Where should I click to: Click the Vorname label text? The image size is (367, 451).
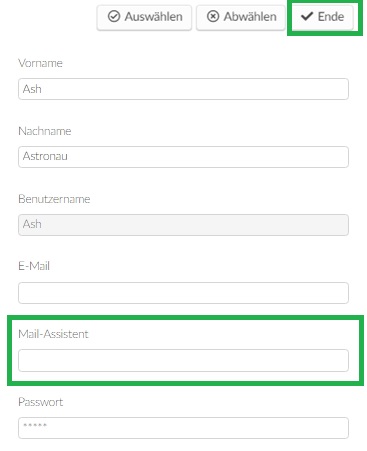point(40,63)
